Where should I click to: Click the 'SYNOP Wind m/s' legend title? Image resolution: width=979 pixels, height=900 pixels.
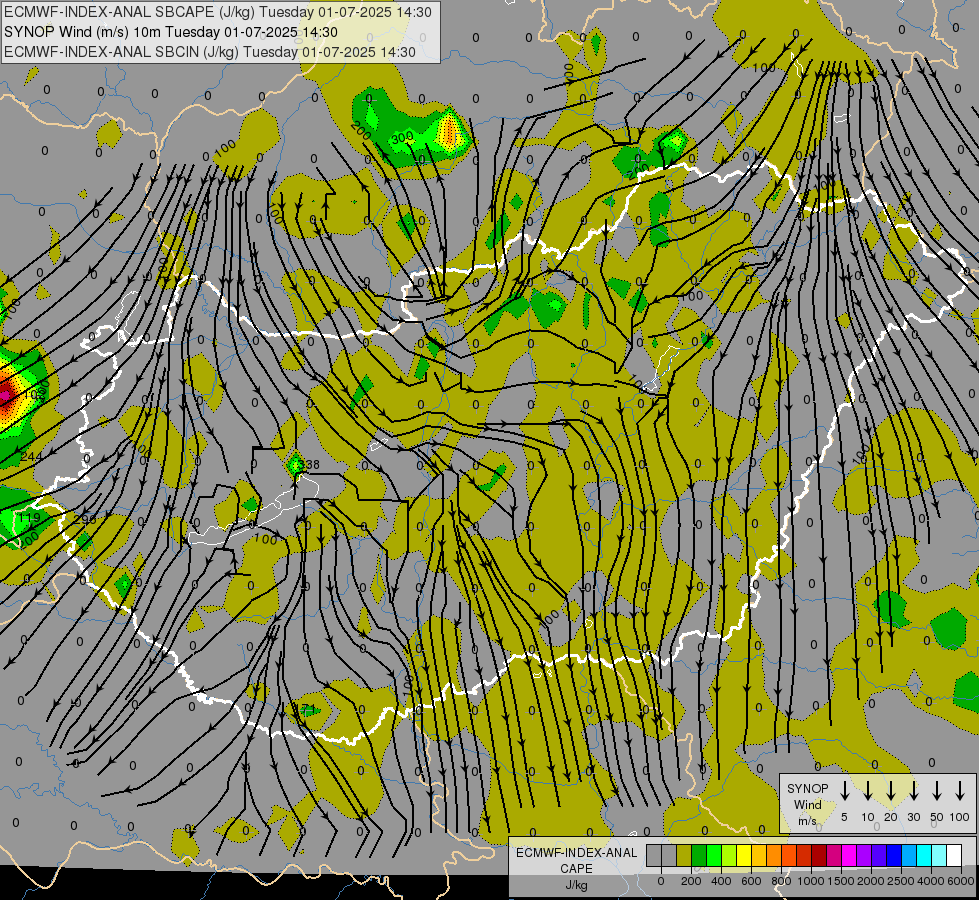[x=807, y=804]
